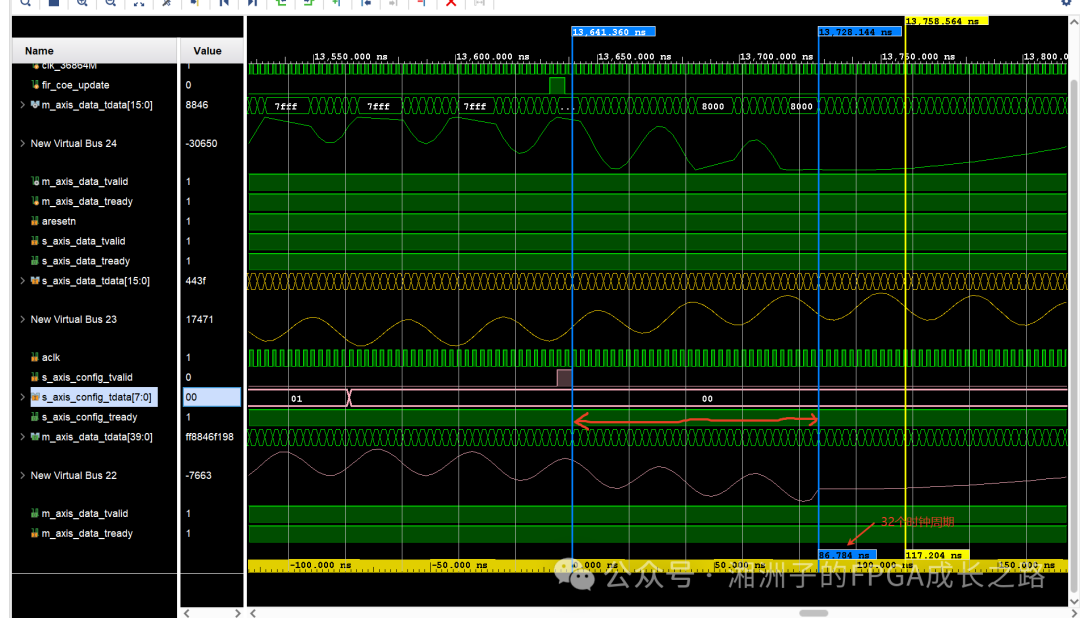Expand the m_axis_data_tdata[15:0] bus

point(23,105)
